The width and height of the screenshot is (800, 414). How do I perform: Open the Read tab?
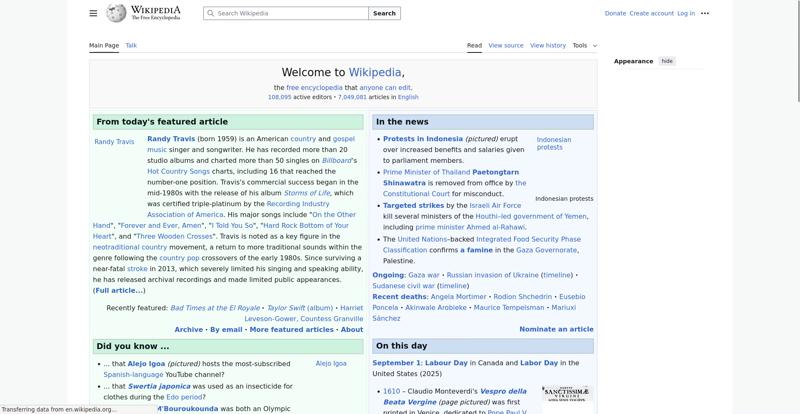[474, 45]
